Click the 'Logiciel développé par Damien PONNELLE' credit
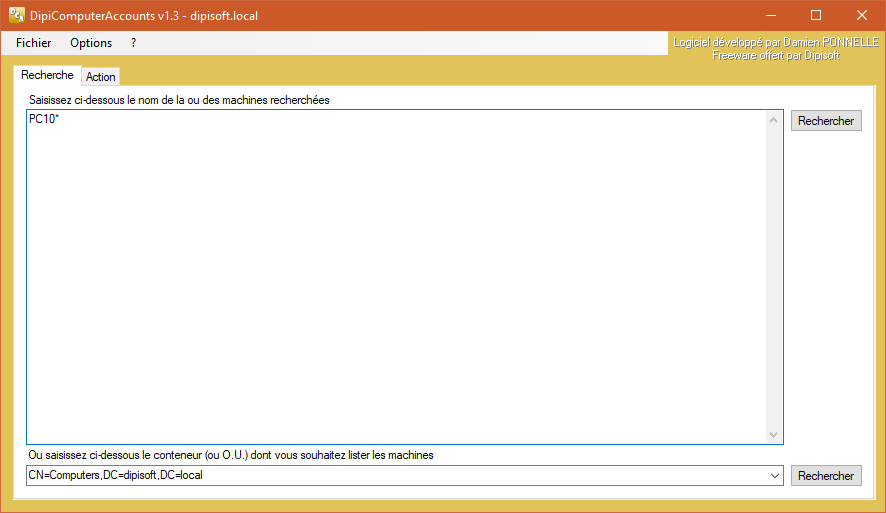The image size is (886, 513). [775, 43]
